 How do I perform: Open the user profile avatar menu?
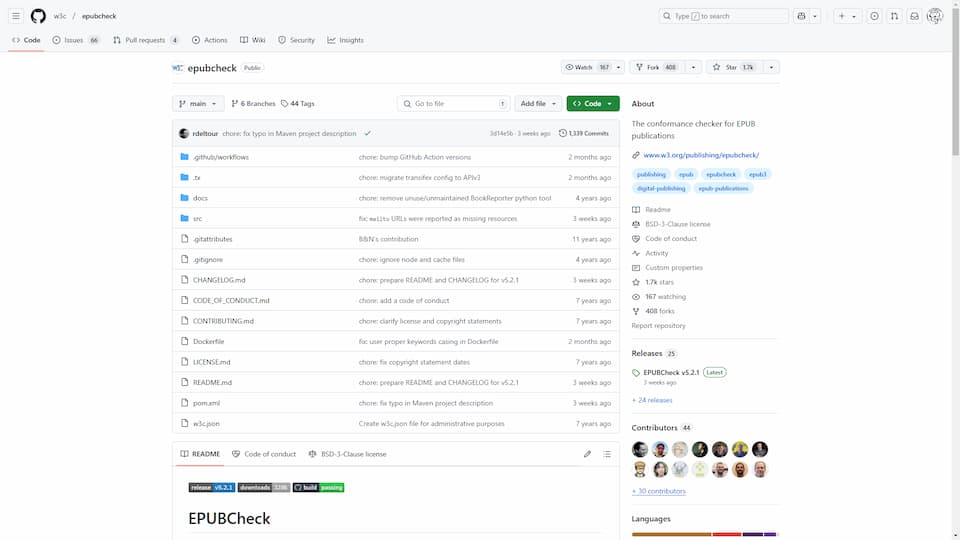(x=935, y=16)
